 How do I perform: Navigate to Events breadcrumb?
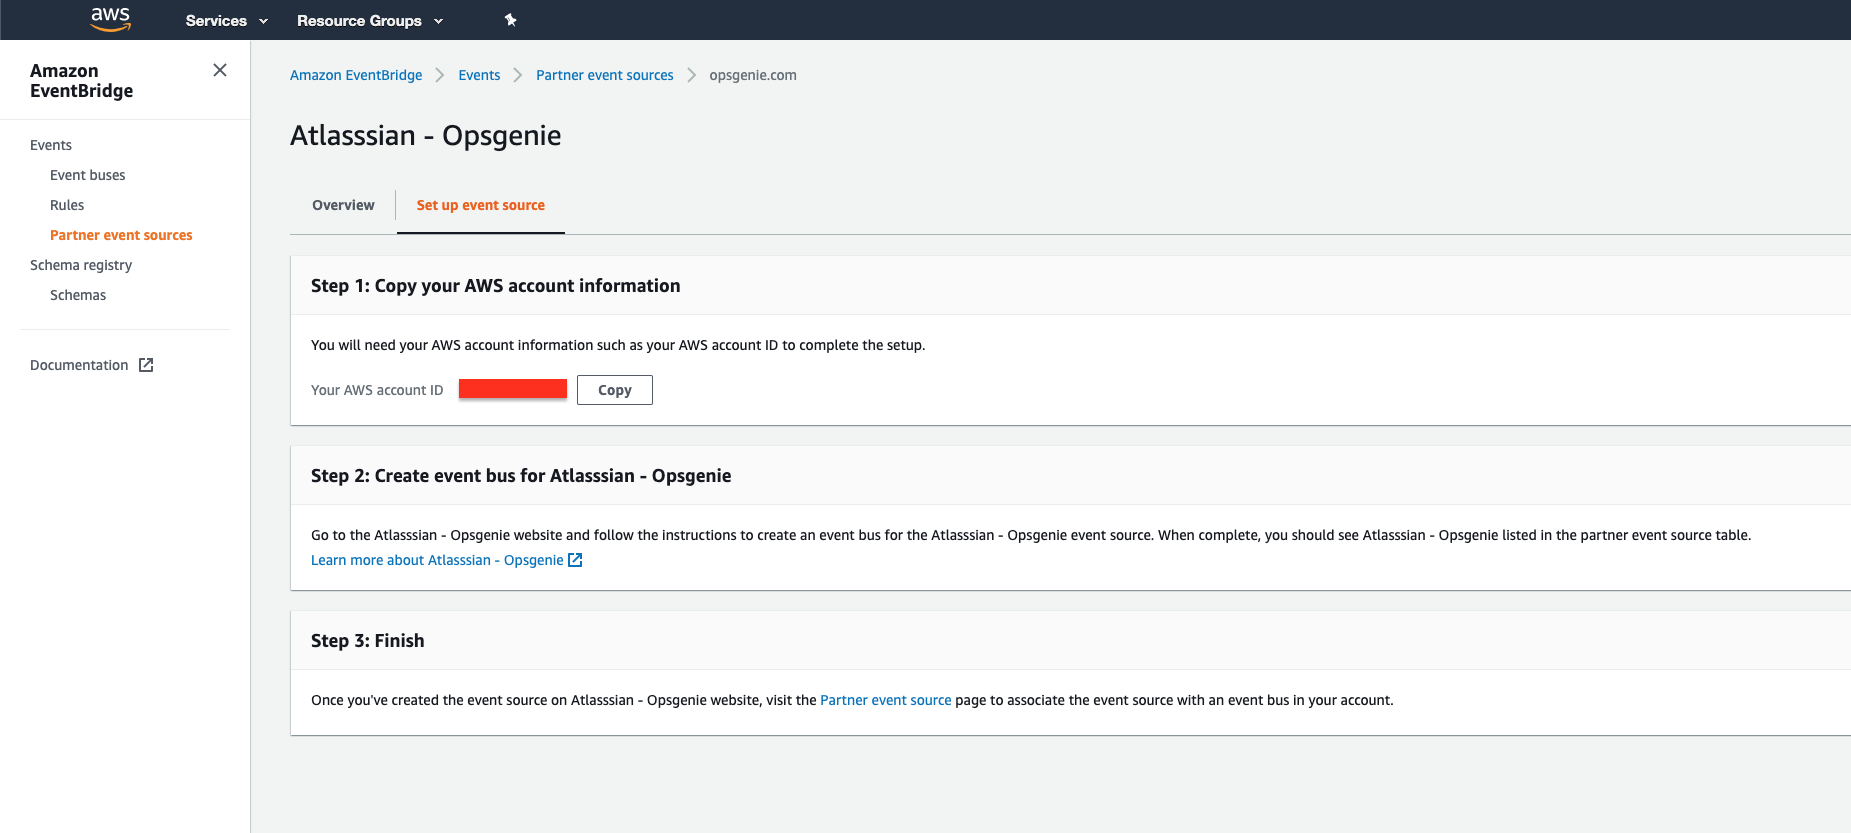(479, 75)
